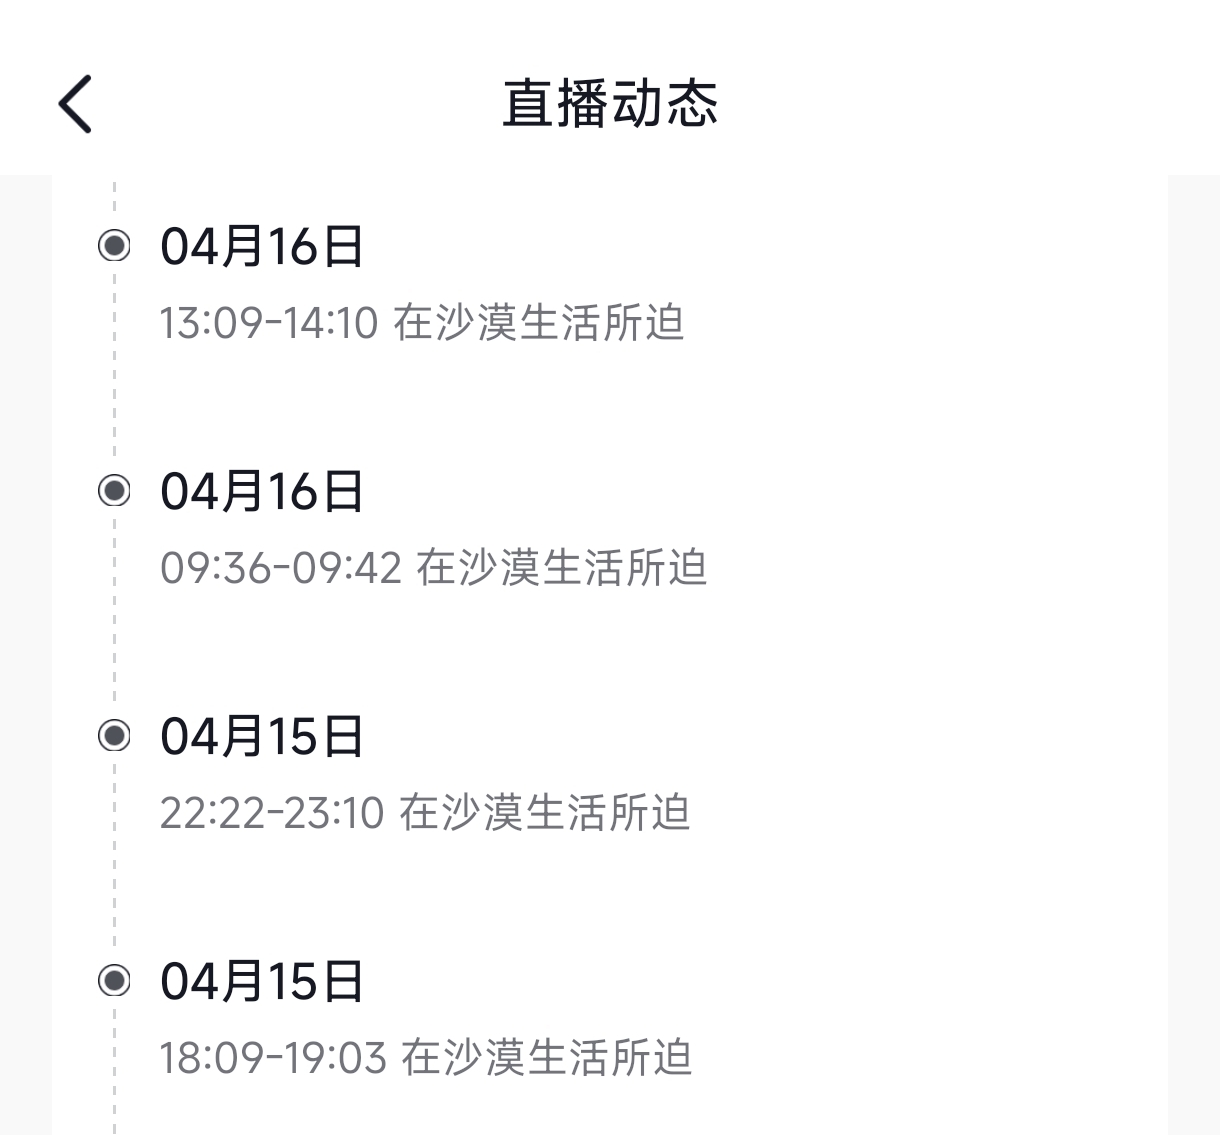Select the timeline dot for the 18:09-19:03 stream
Image resolution: width=1220 pixels, height=1135 pixels.
115,981
